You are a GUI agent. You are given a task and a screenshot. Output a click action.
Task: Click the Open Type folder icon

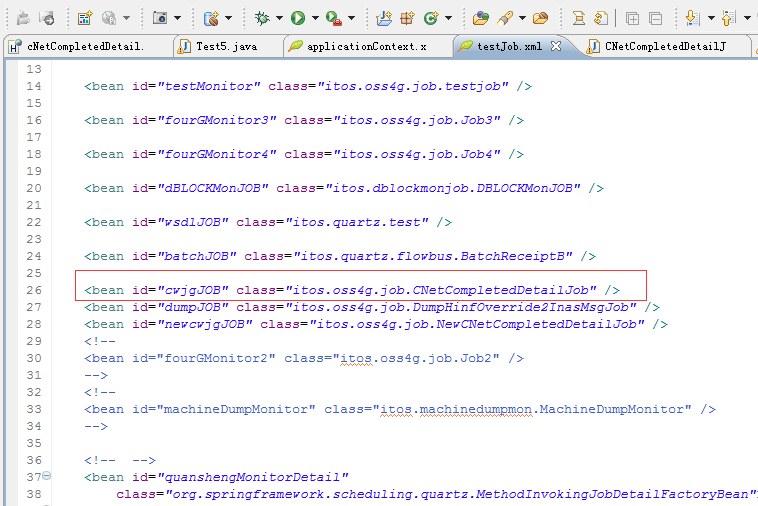[481, 18]
